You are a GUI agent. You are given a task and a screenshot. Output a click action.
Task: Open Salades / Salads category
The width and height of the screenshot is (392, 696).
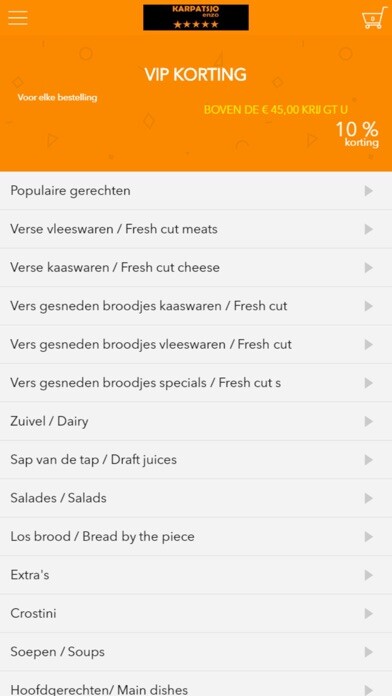[x=196, y=498]
